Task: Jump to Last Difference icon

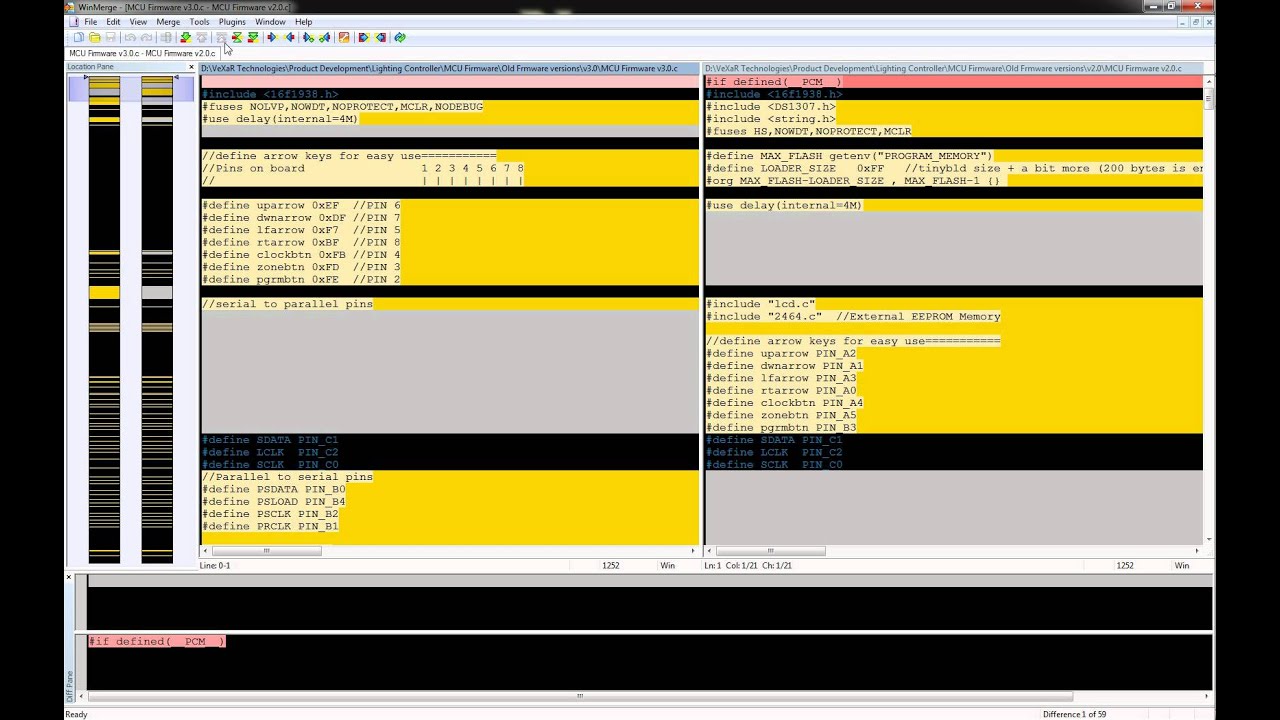Action: (253, 37)
